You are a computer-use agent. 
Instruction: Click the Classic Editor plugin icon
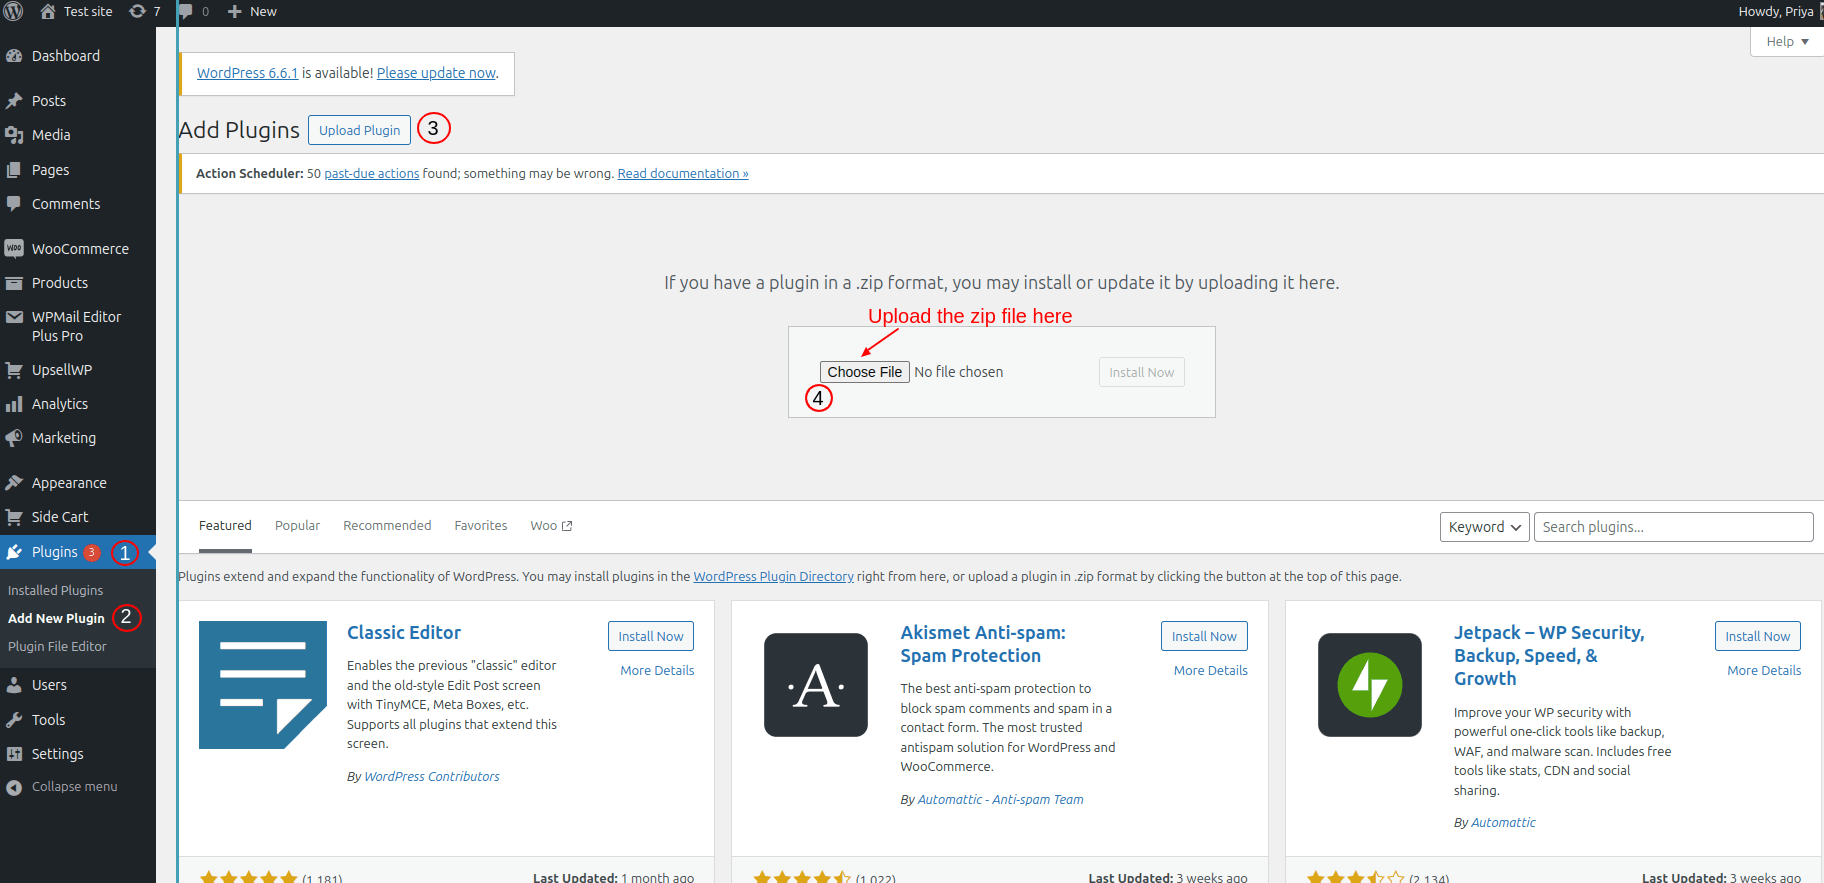click(x=263, y=685)
